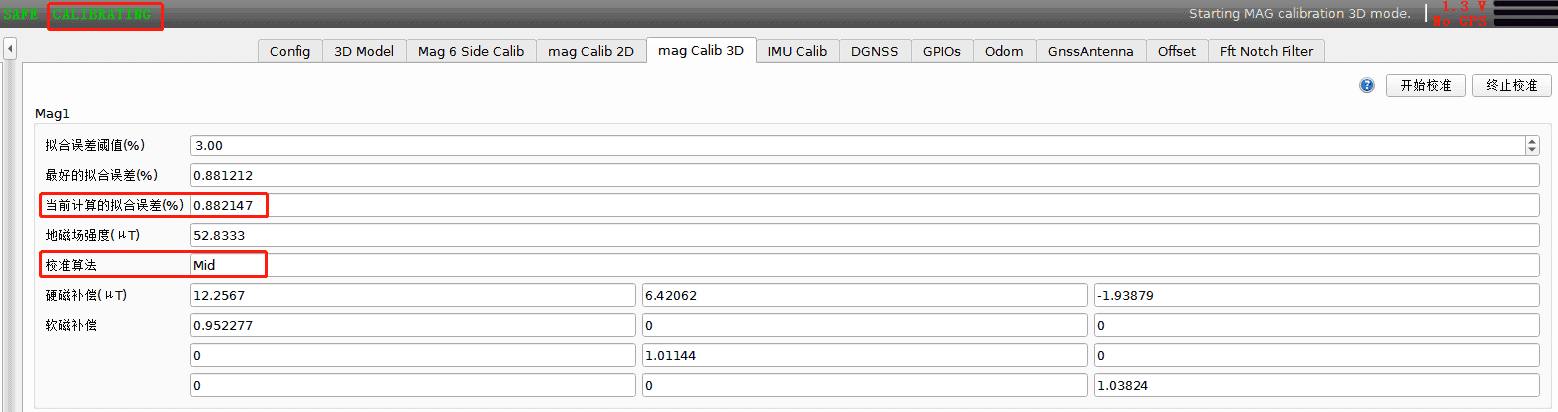Screen dimensions: 1558x412
Task: Click the green CALIBRATING status label
Action: tap(102, 15)
